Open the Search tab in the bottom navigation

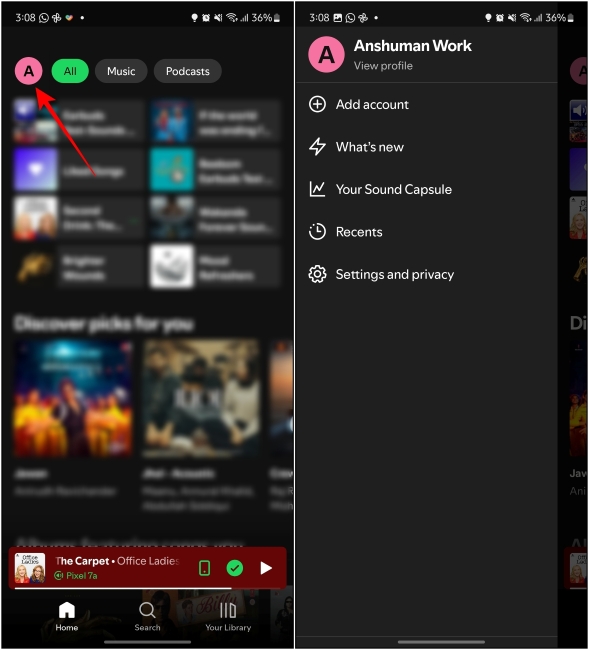point(147,617)
